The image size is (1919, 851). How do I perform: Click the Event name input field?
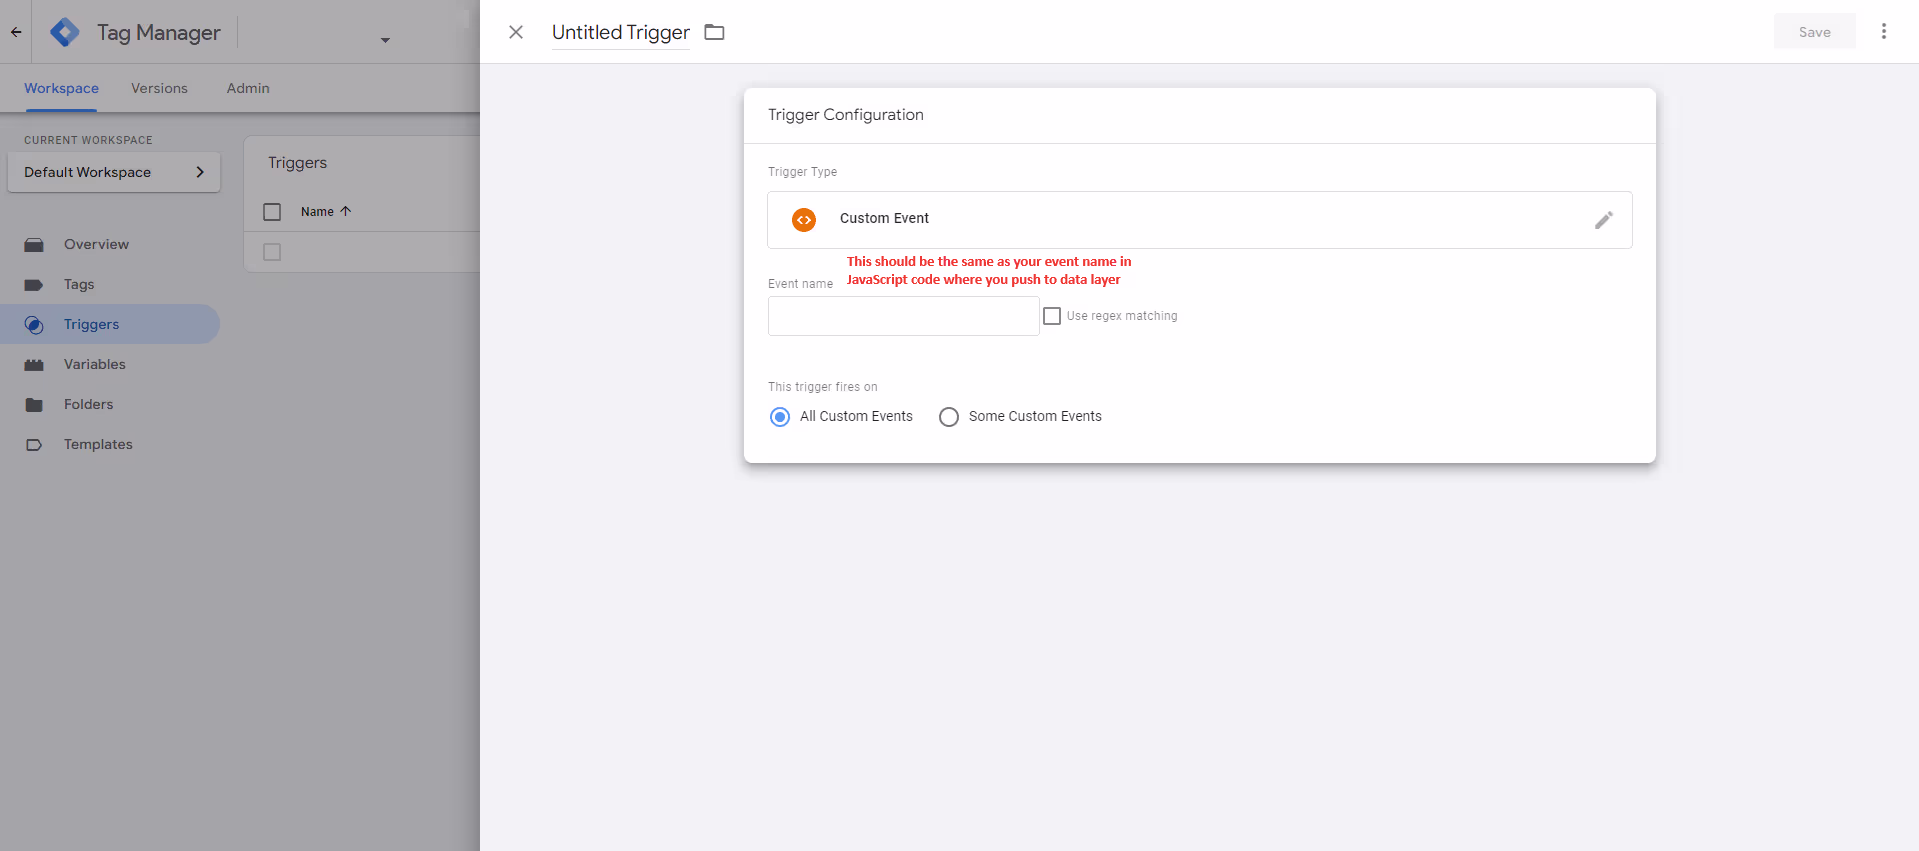point(904,316)
